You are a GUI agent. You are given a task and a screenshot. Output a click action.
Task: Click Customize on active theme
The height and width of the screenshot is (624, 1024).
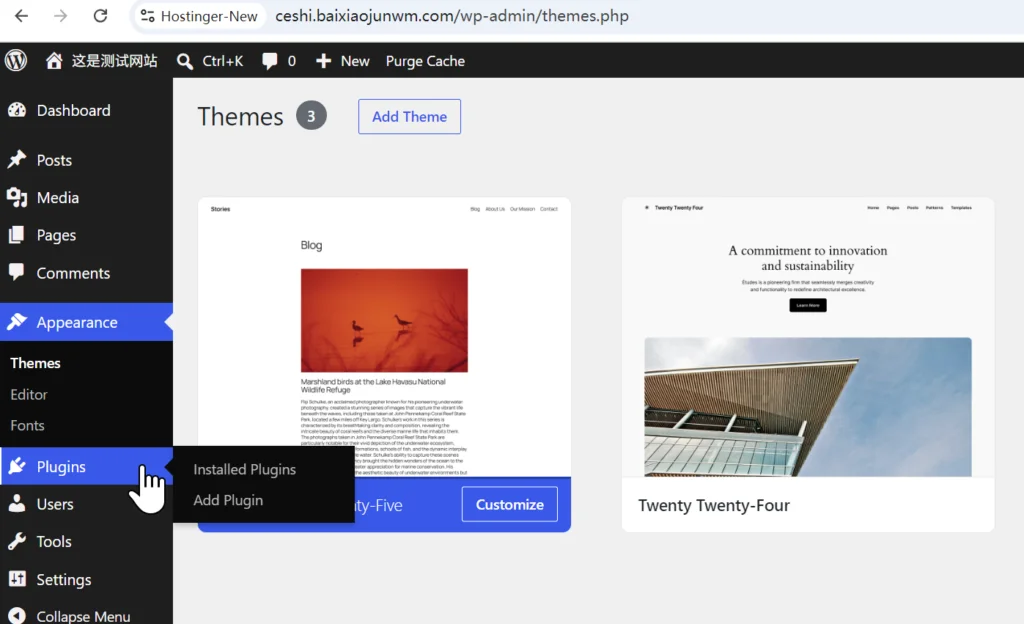click(x=510, y=505)
